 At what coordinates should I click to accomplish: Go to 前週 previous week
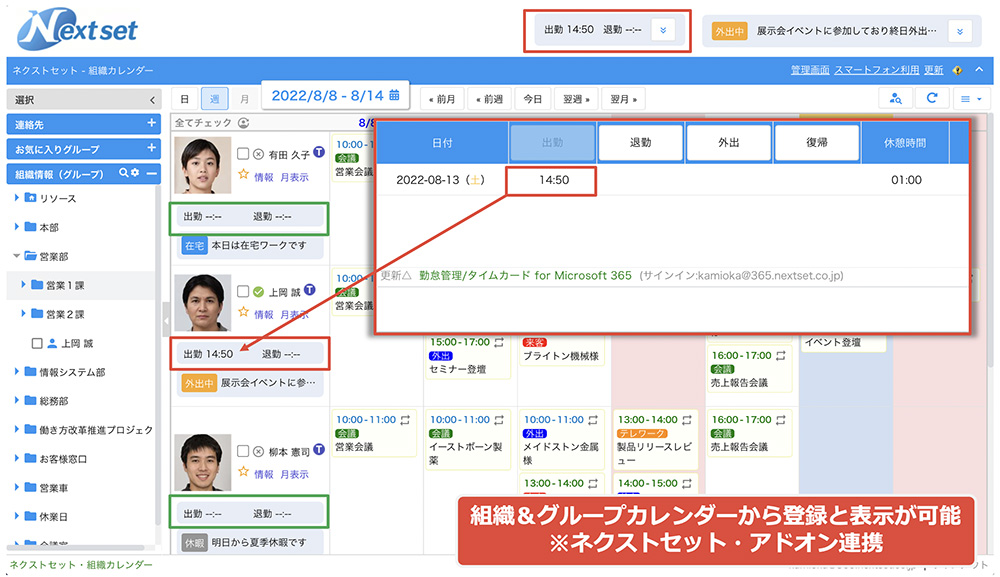489,99
